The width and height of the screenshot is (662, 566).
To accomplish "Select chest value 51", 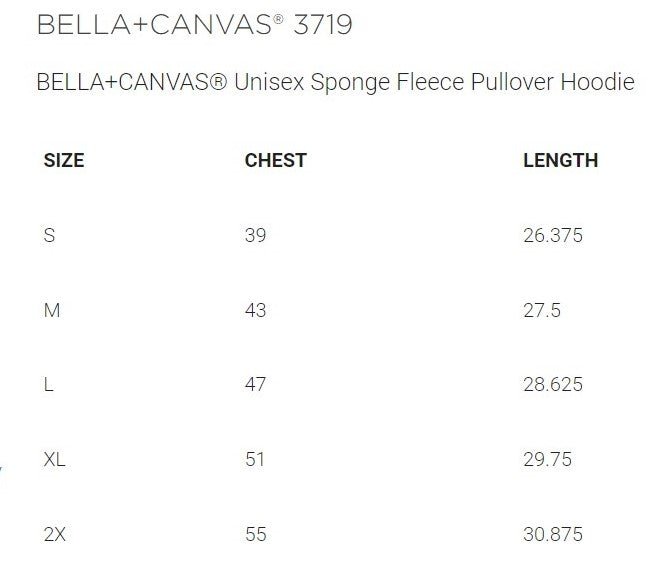I will click(255, 460).
